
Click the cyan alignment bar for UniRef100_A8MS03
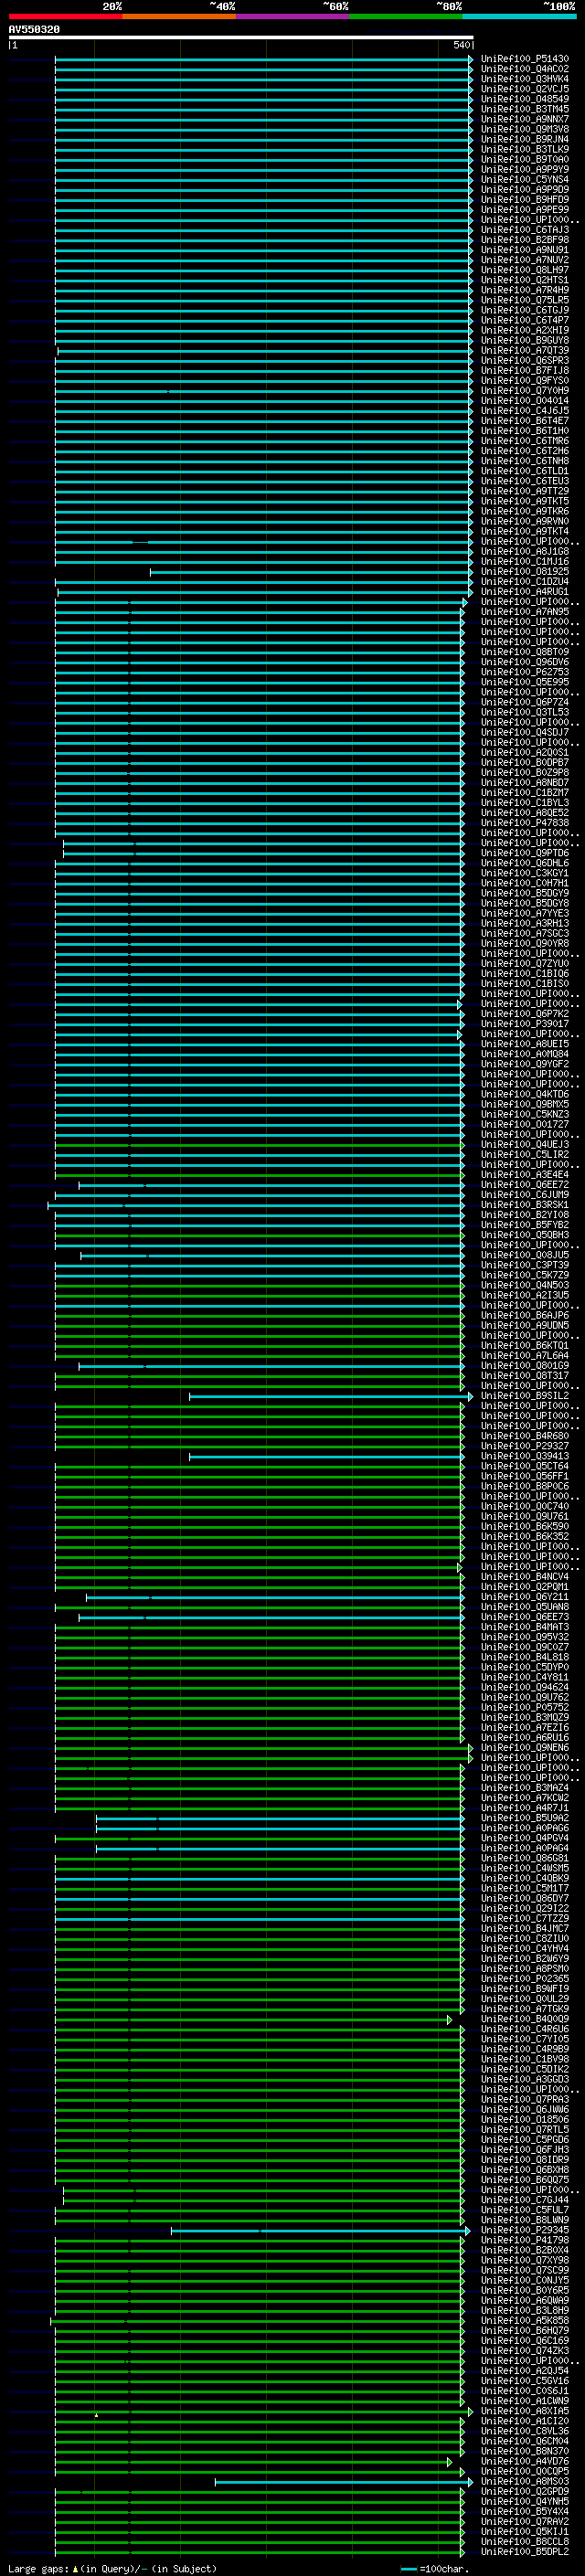(x=344, y=2482)
